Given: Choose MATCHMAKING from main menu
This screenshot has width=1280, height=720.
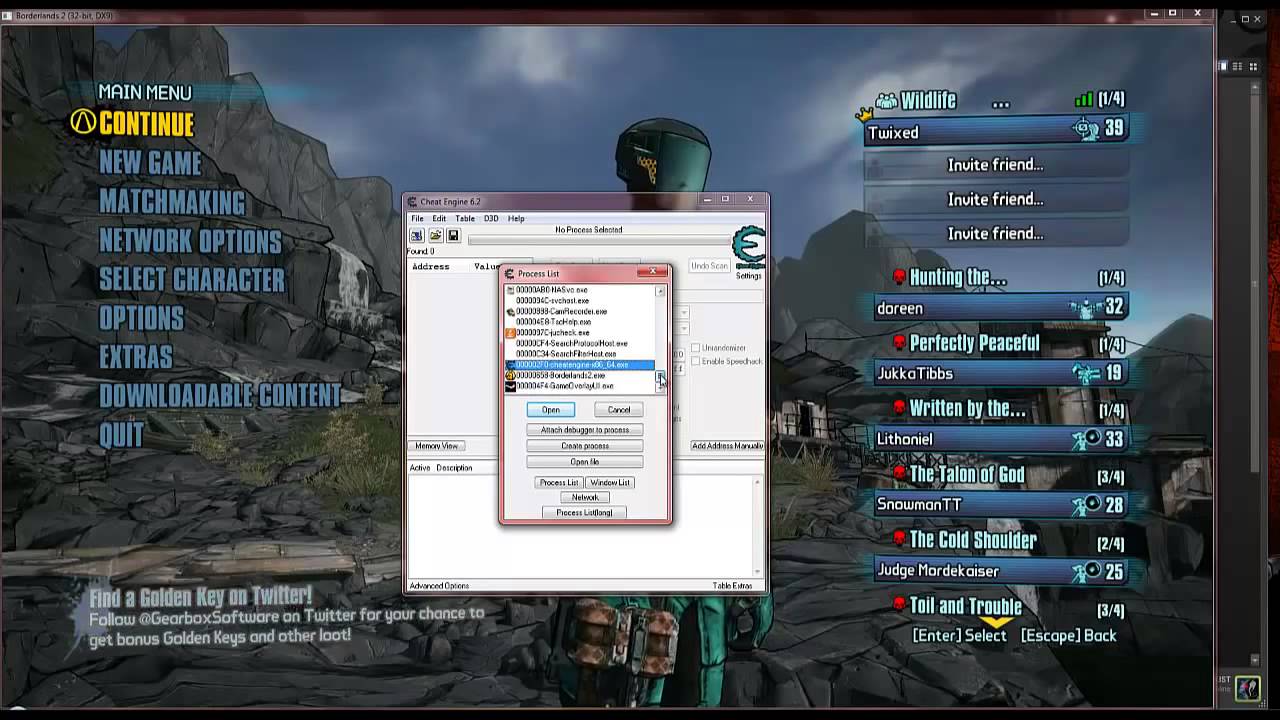Looking at the screenshot, I should click(x=172, y=202).
